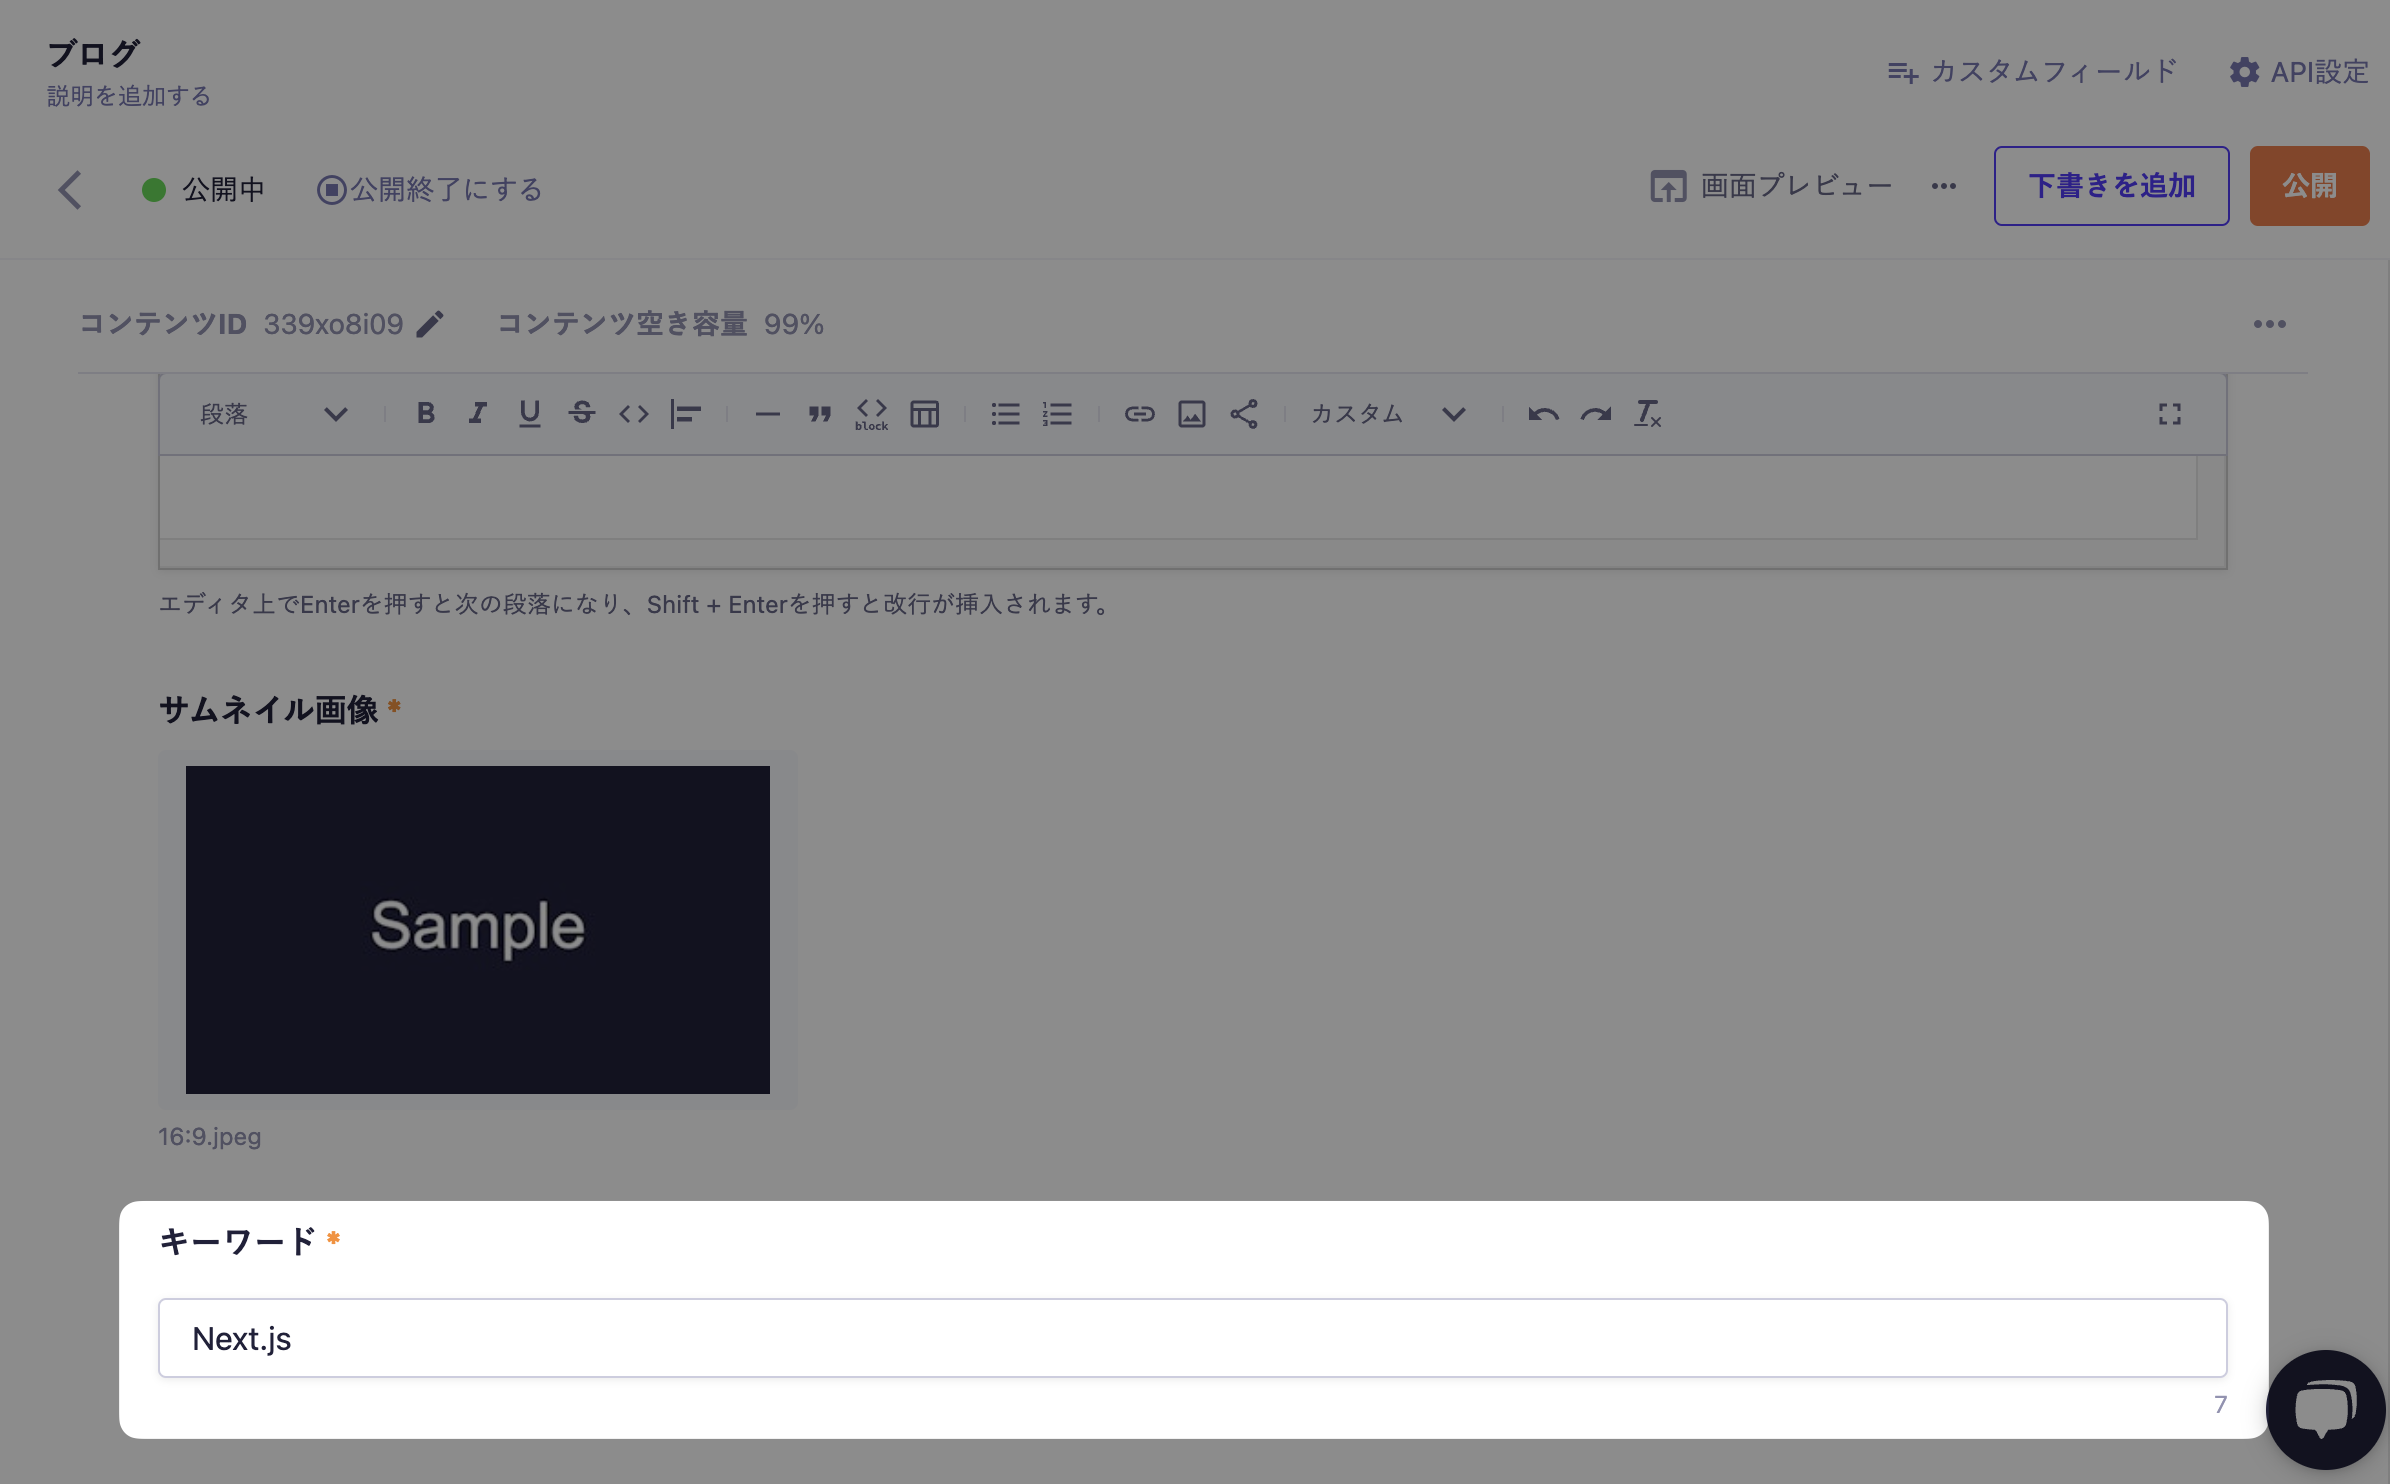Toggle bold formatting in the editor toolbar
This screenshot has height=1484, width=2390.
426,413
